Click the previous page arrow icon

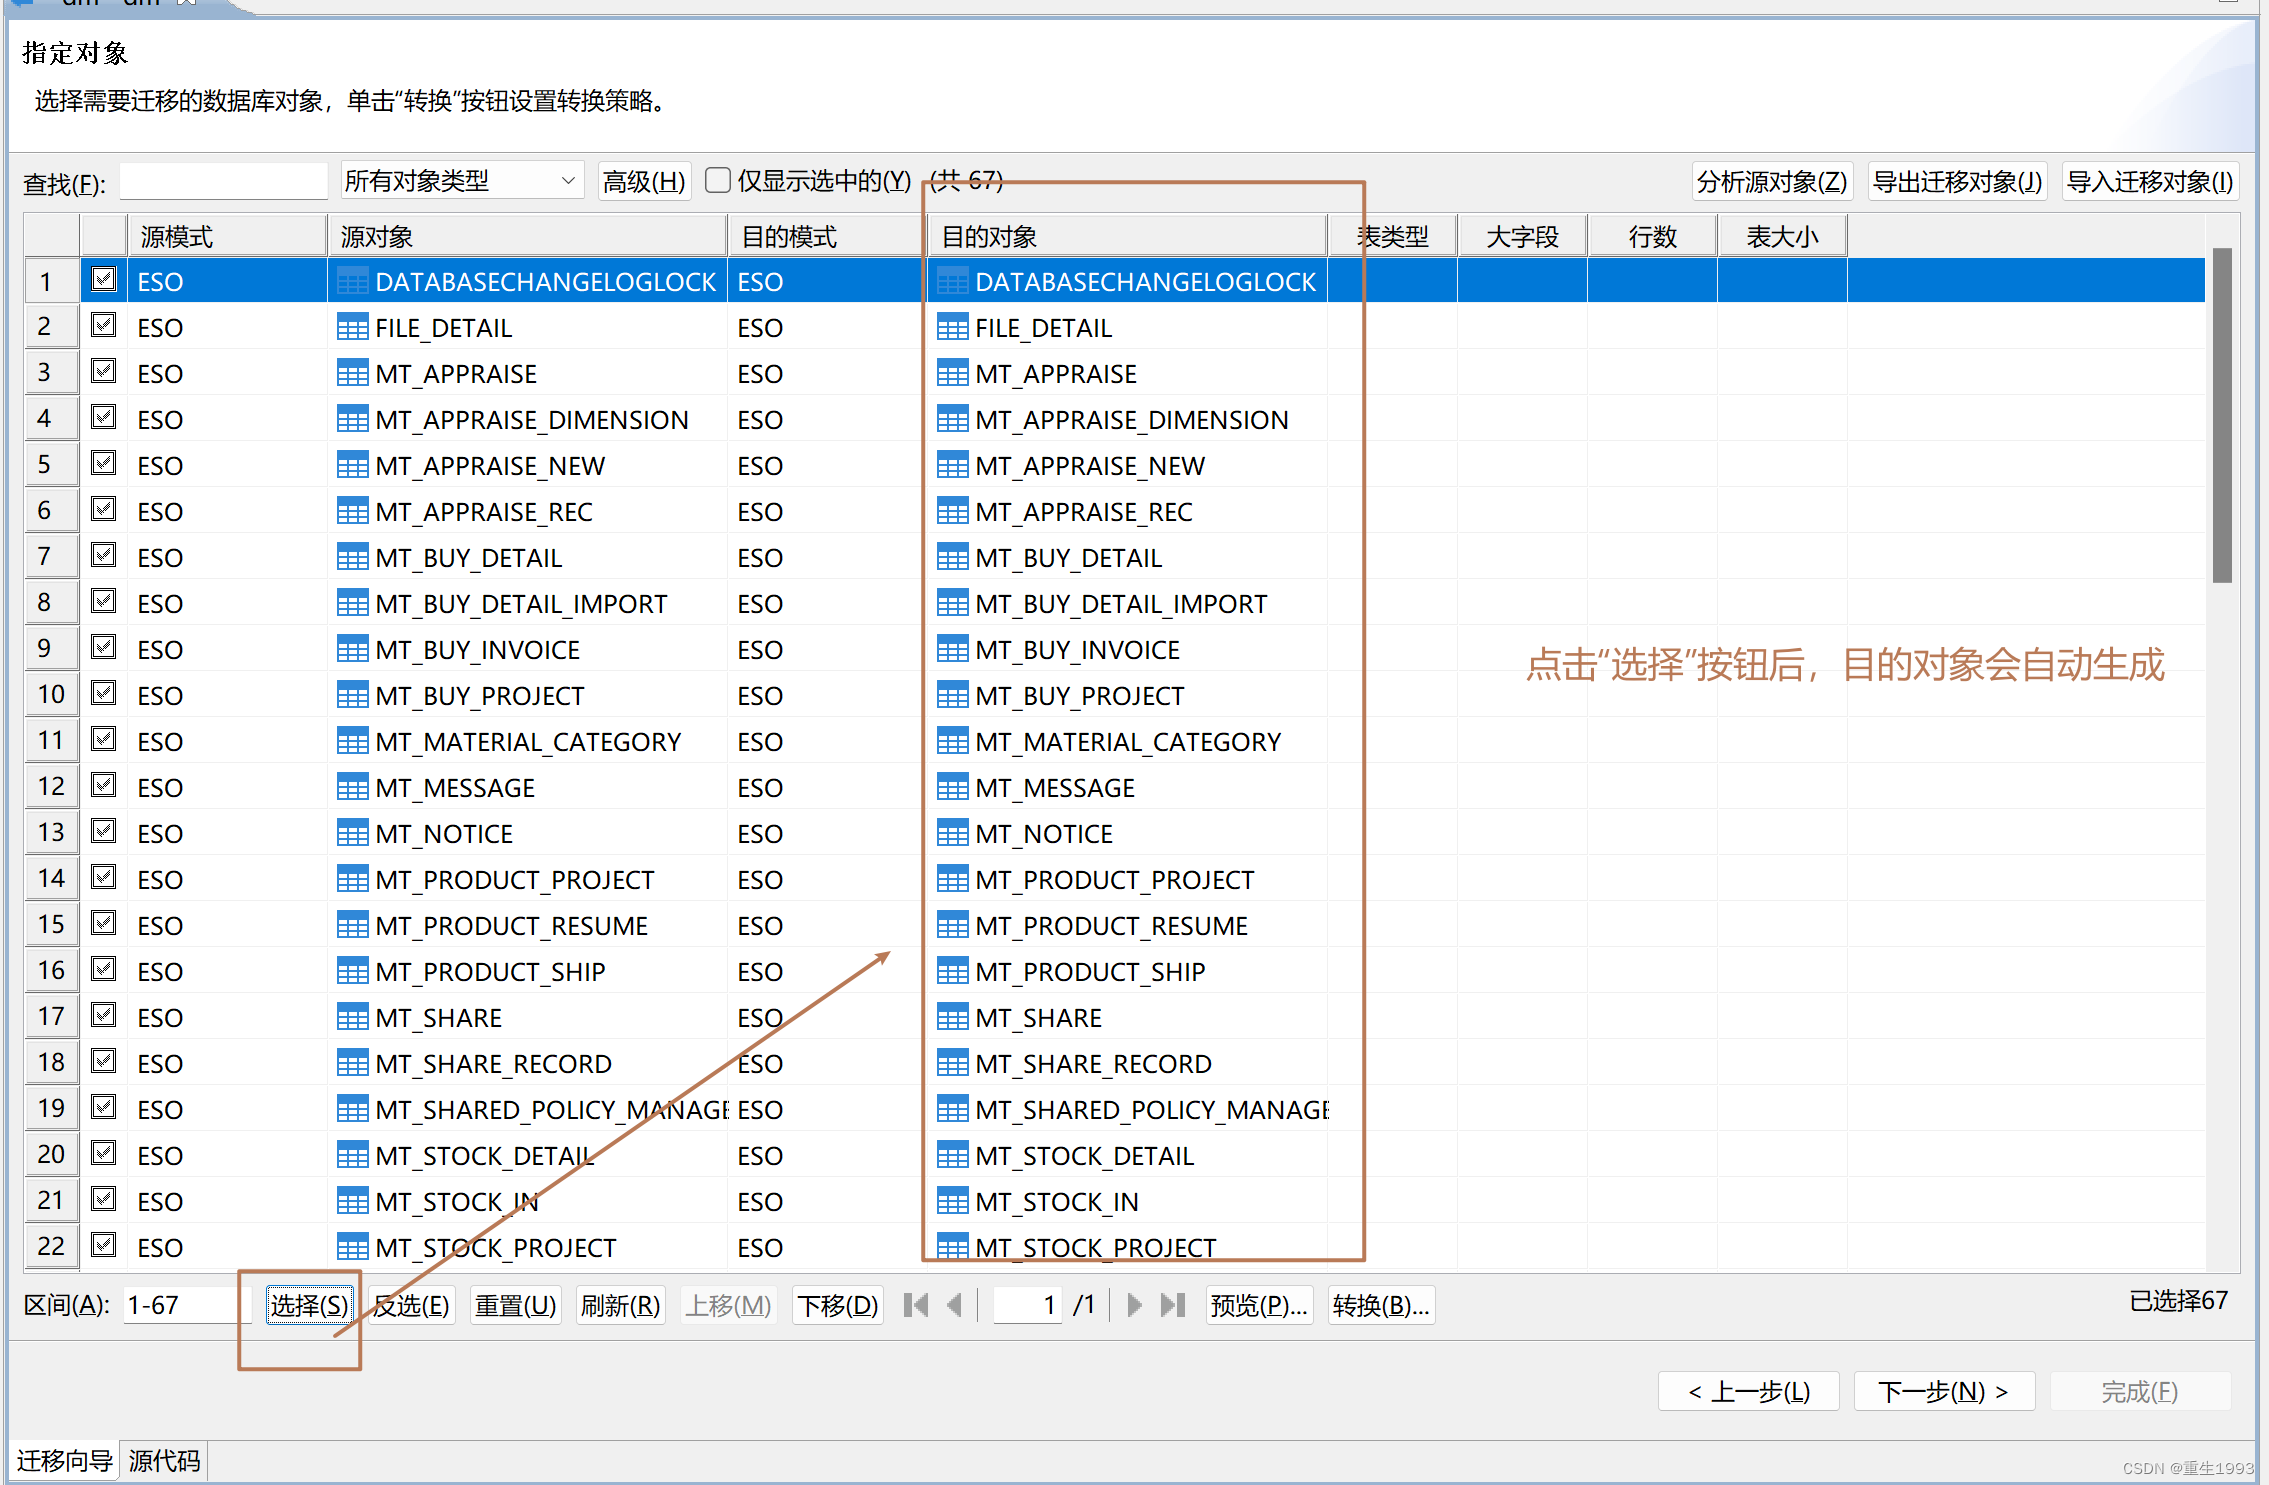click(x=955, y=1305)
